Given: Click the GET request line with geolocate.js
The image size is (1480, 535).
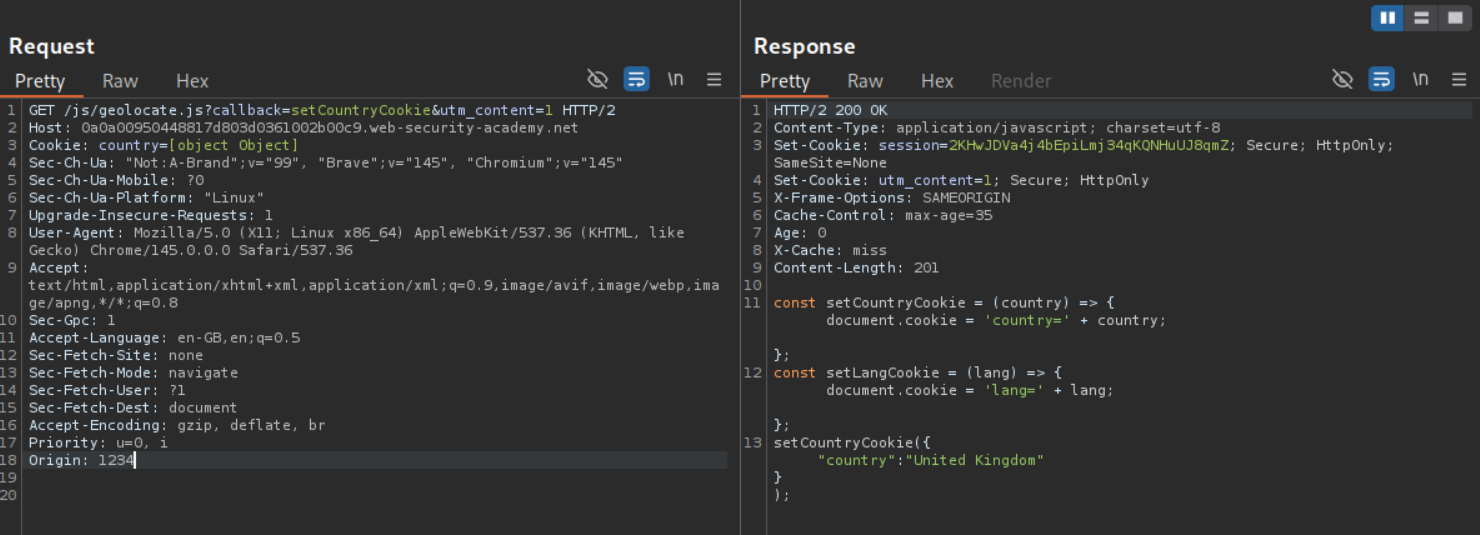Looking at the screenshot, I should point(320,110).
